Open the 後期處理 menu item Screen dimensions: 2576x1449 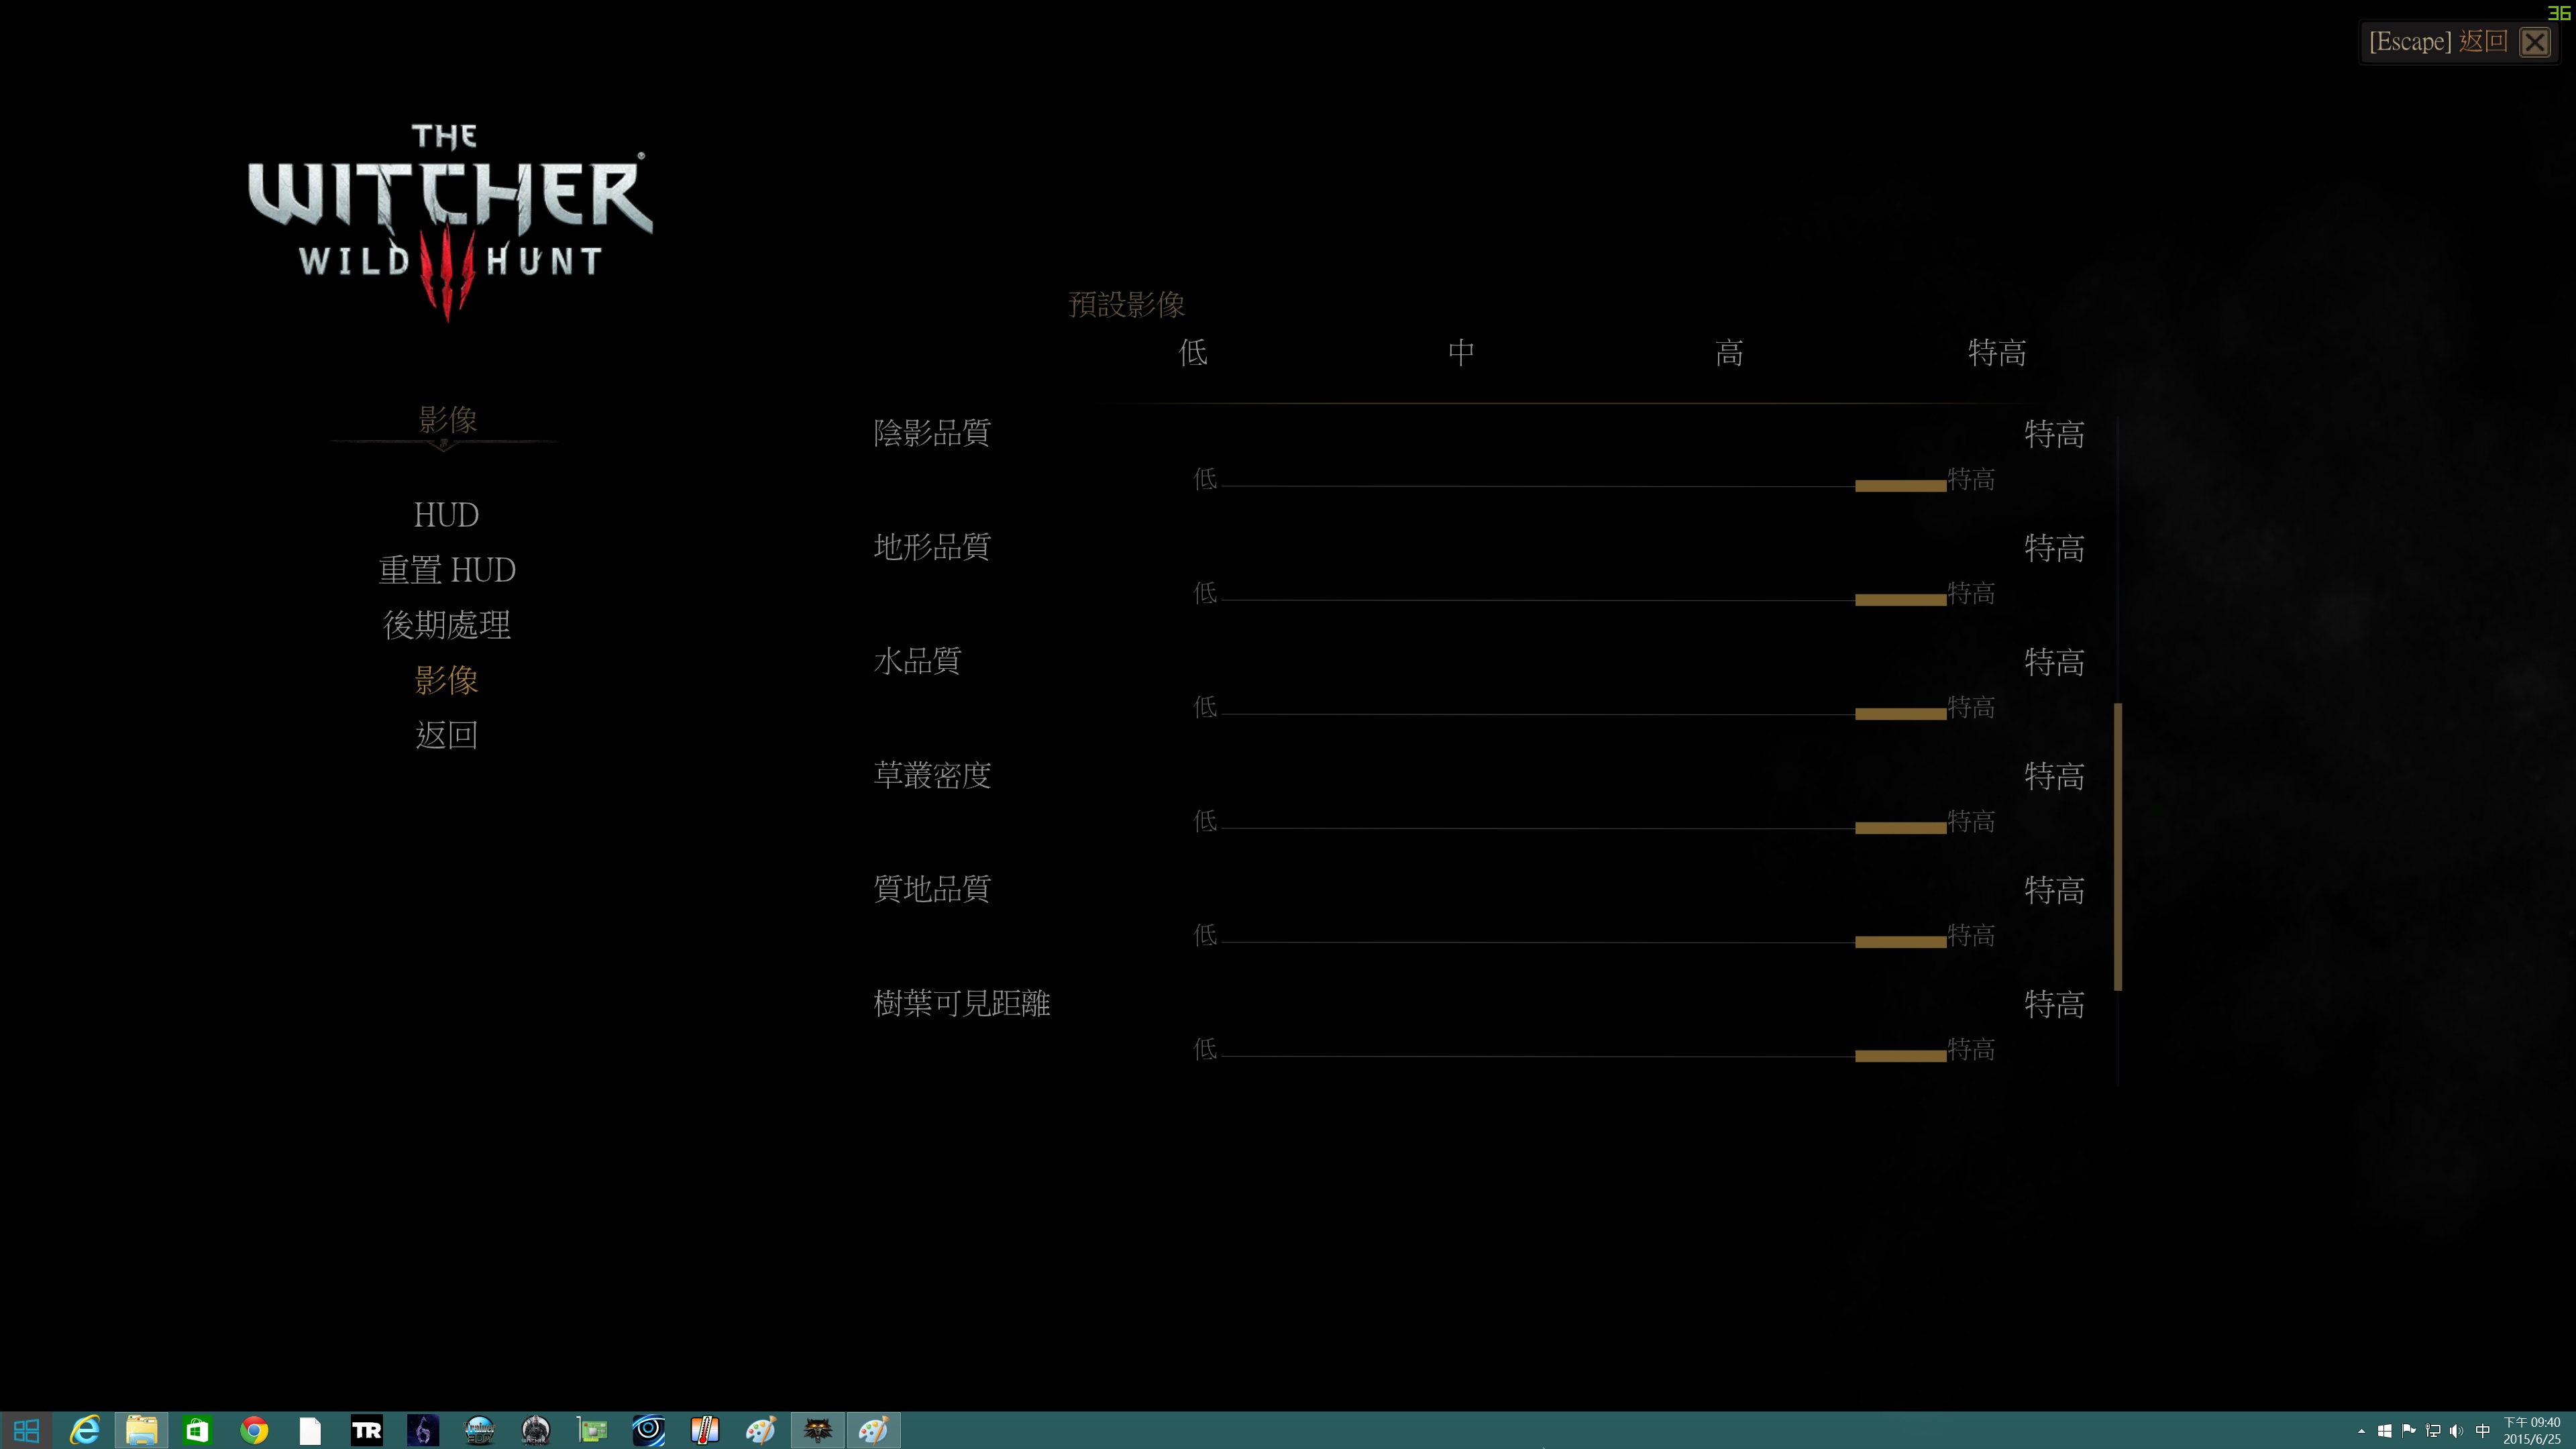pyautogui.click(x=447, y=625)
